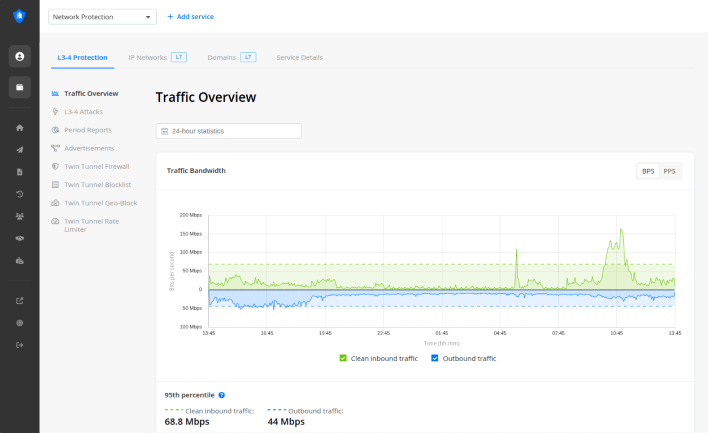Toggle the Outbound traffic checkbox
Viewport: 708px width, 433px height.
pos(435,358)
